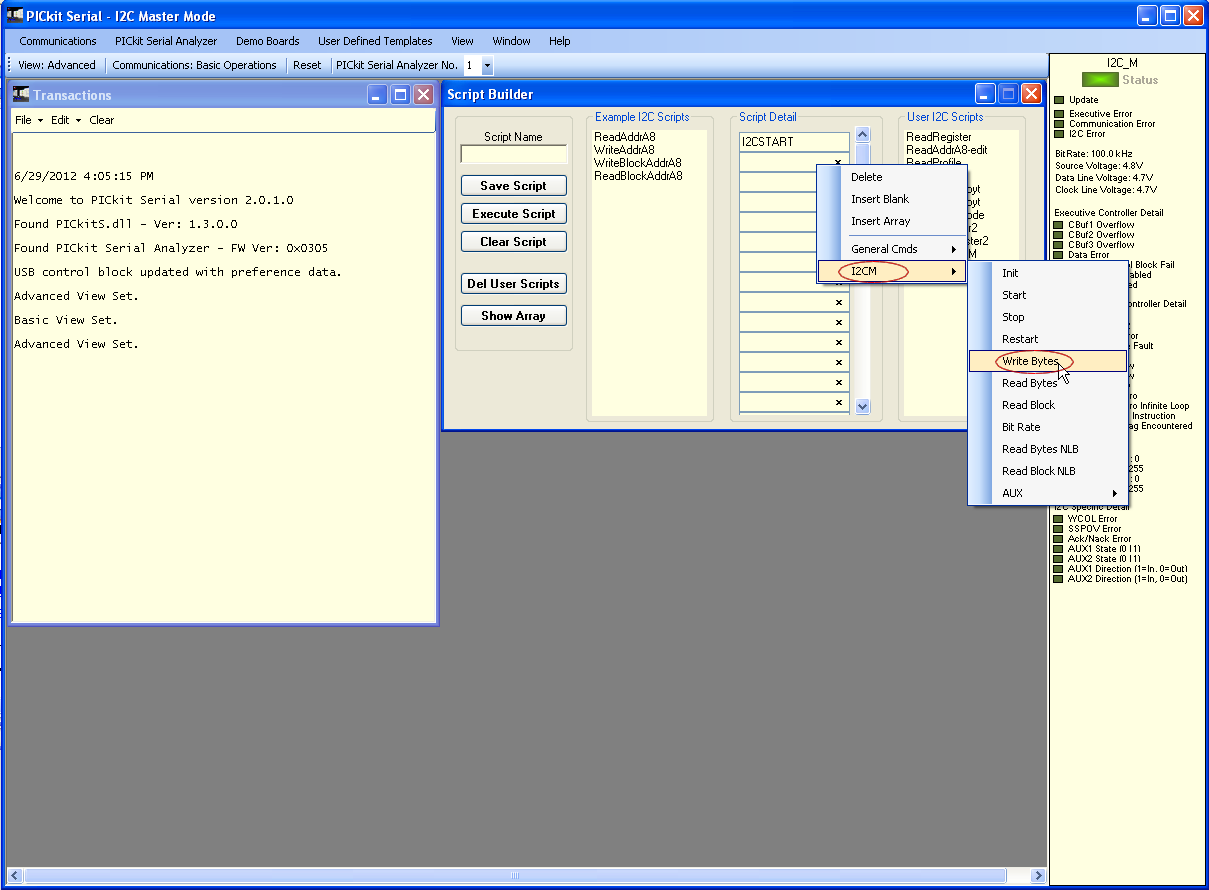Click the Del User Scripts button
This screenshot has height=890, width=1209.
point(514,284)
